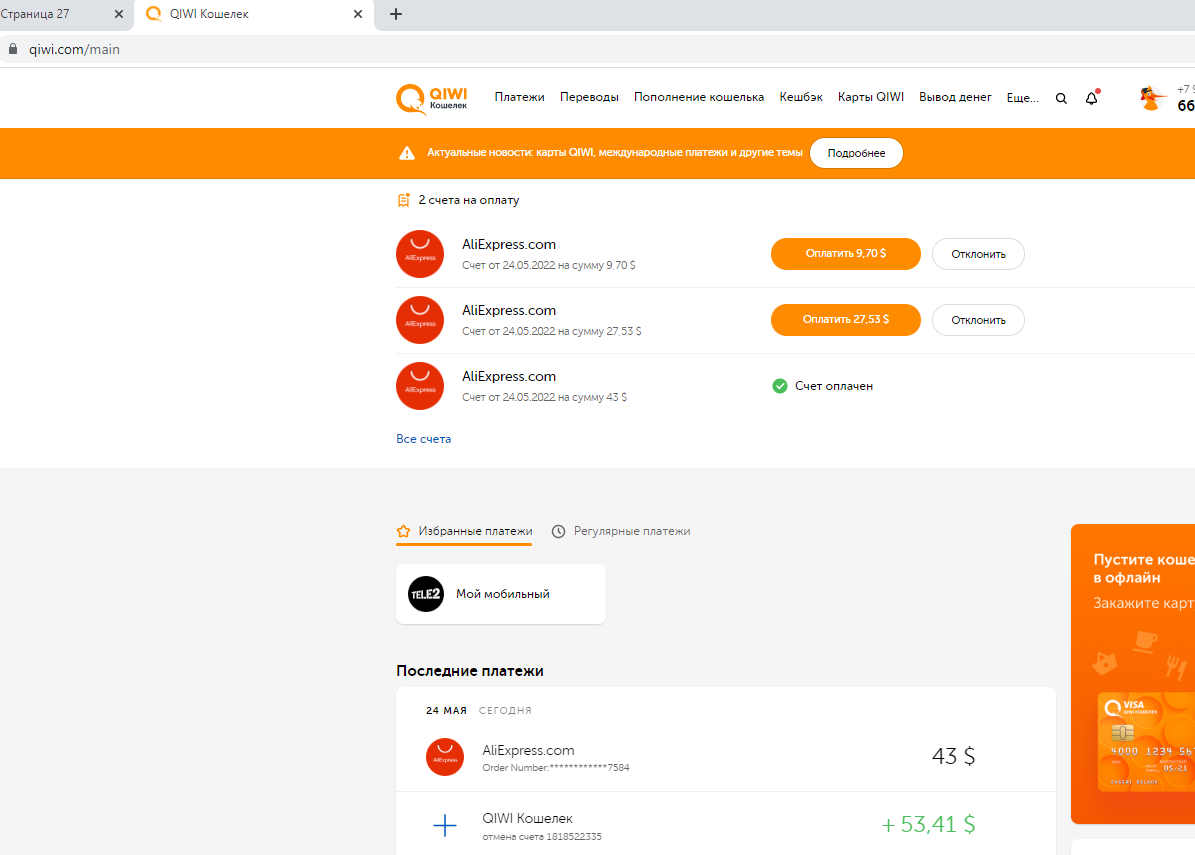Click '2 счета на оплату' heading text
The width and height of the screenshot is (1195, 855).
[x=469, y=200]
